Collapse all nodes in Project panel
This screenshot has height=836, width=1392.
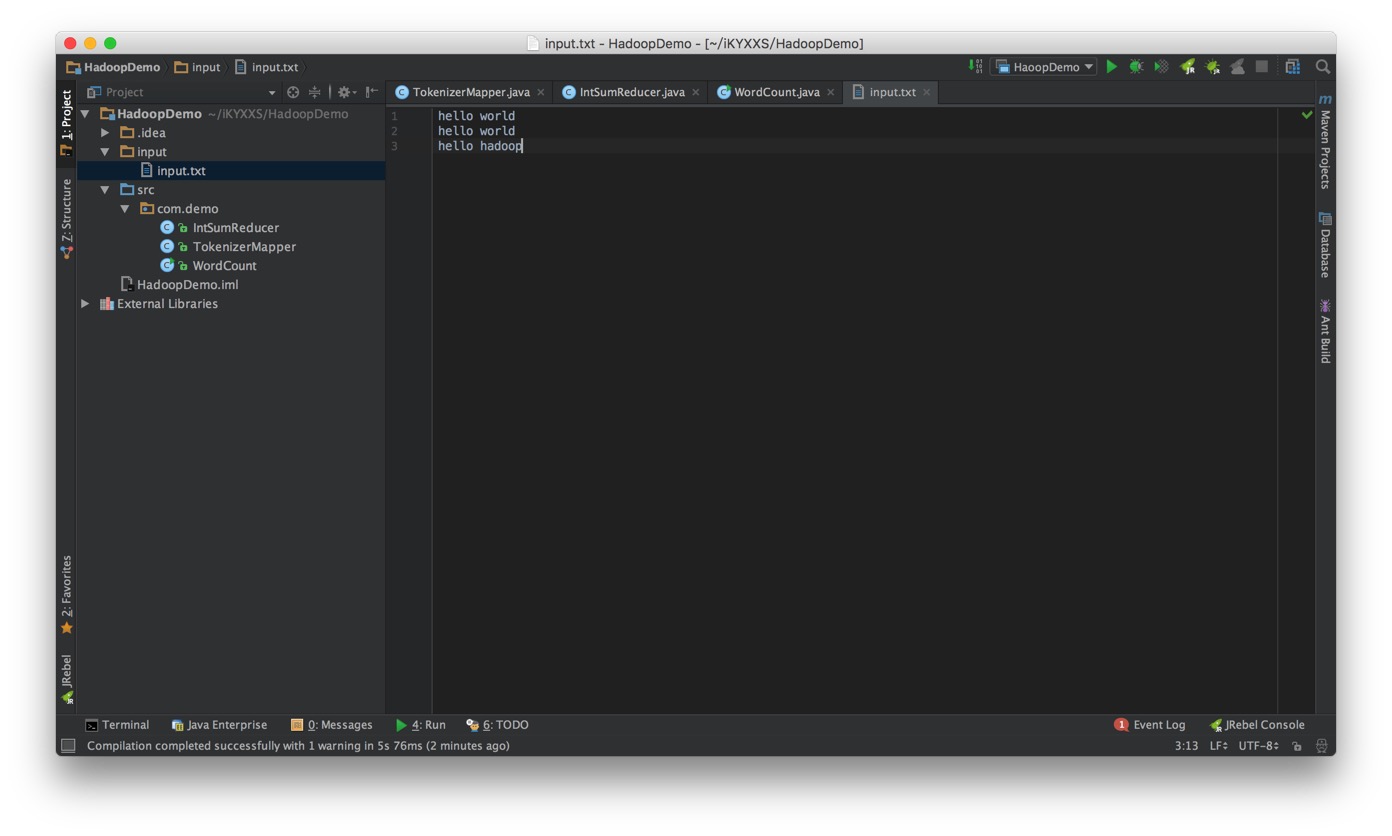pyautogui.click(x=314, y=92)
